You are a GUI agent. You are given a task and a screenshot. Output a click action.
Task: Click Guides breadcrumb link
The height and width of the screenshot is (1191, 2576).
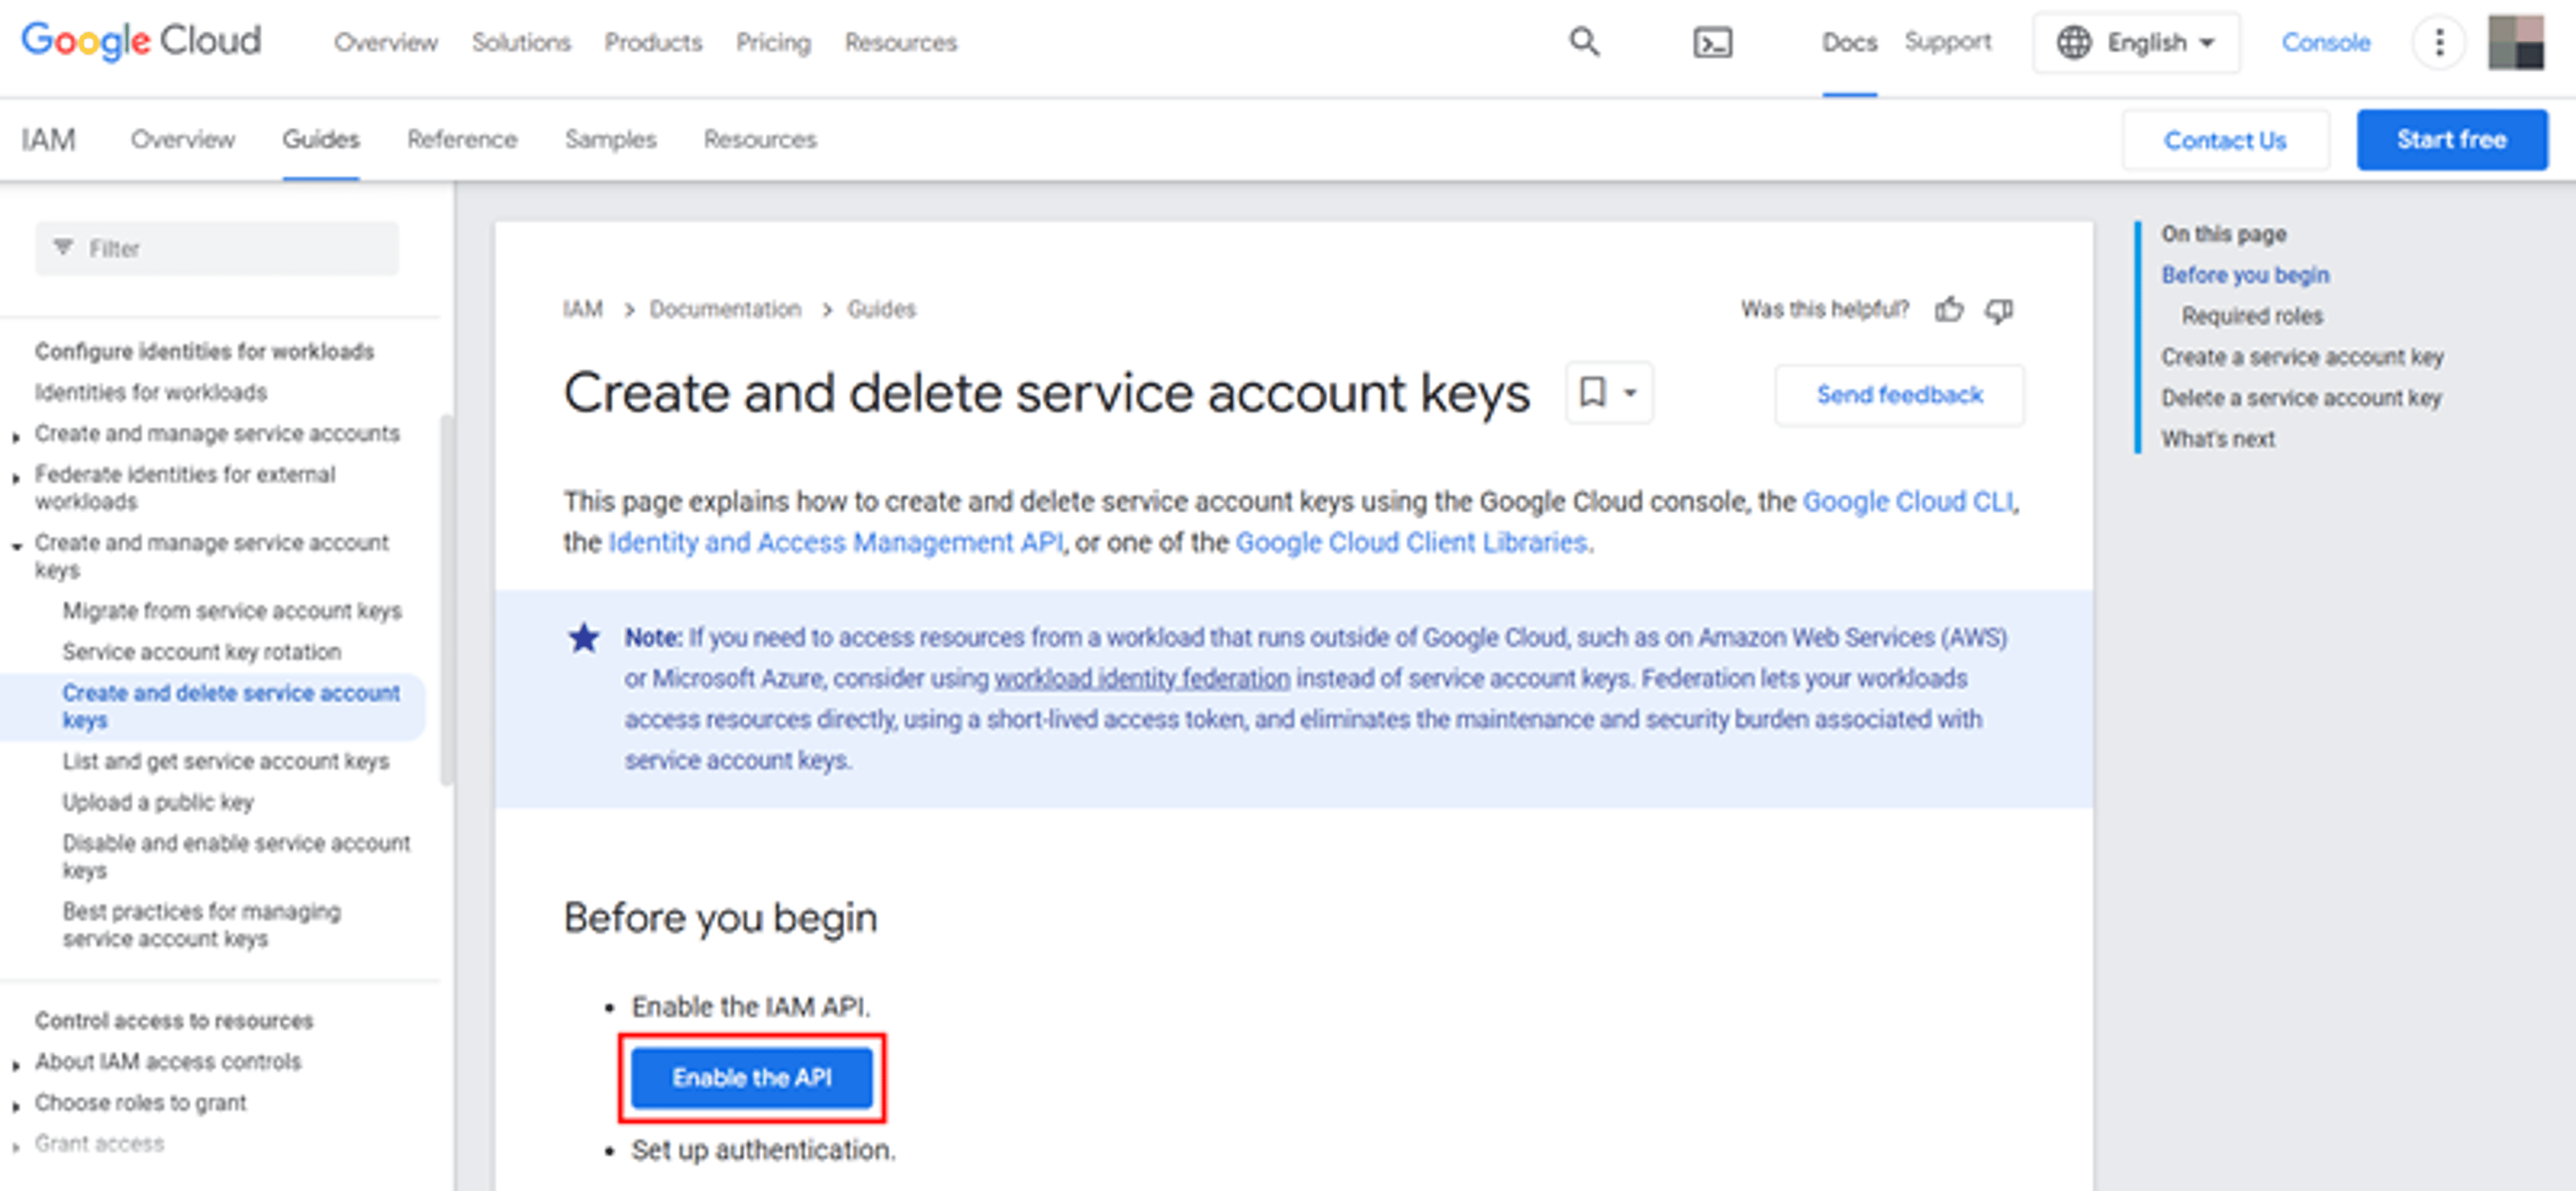(881, 309)
